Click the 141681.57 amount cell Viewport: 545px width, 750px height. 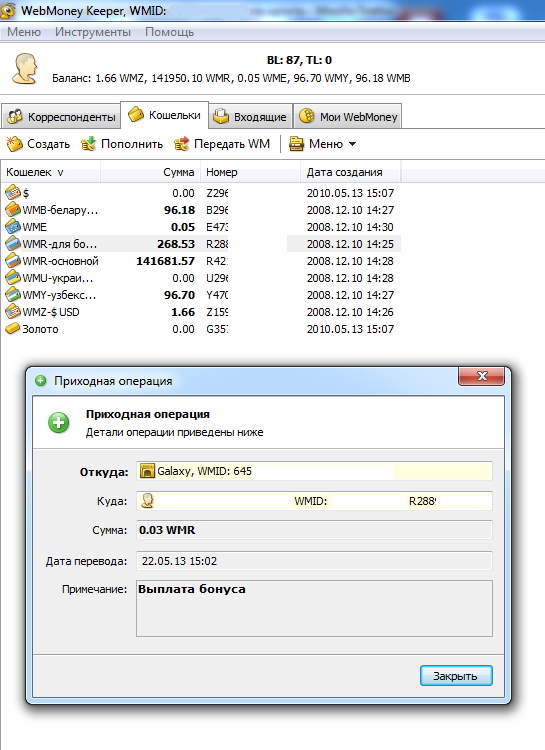(x=166, y=261)
